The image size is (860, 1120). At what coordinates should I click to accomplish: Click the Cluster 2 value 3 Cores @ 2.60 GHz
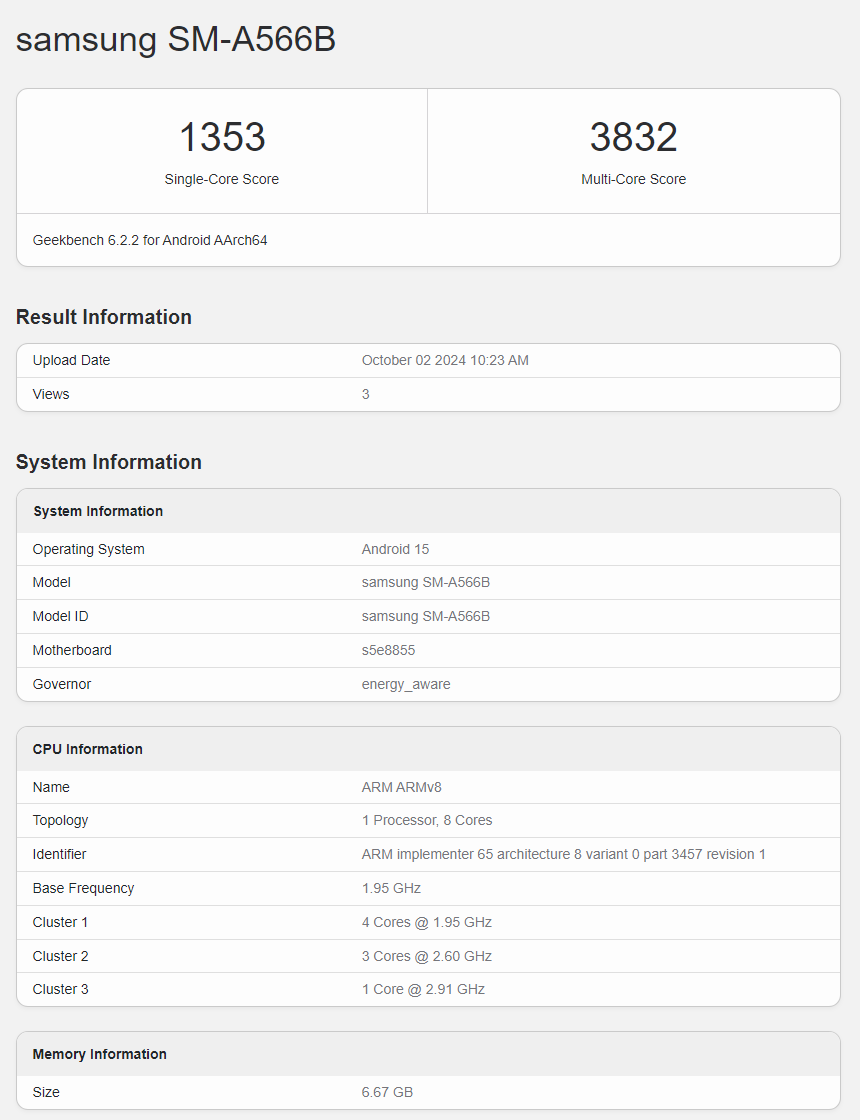427,956
